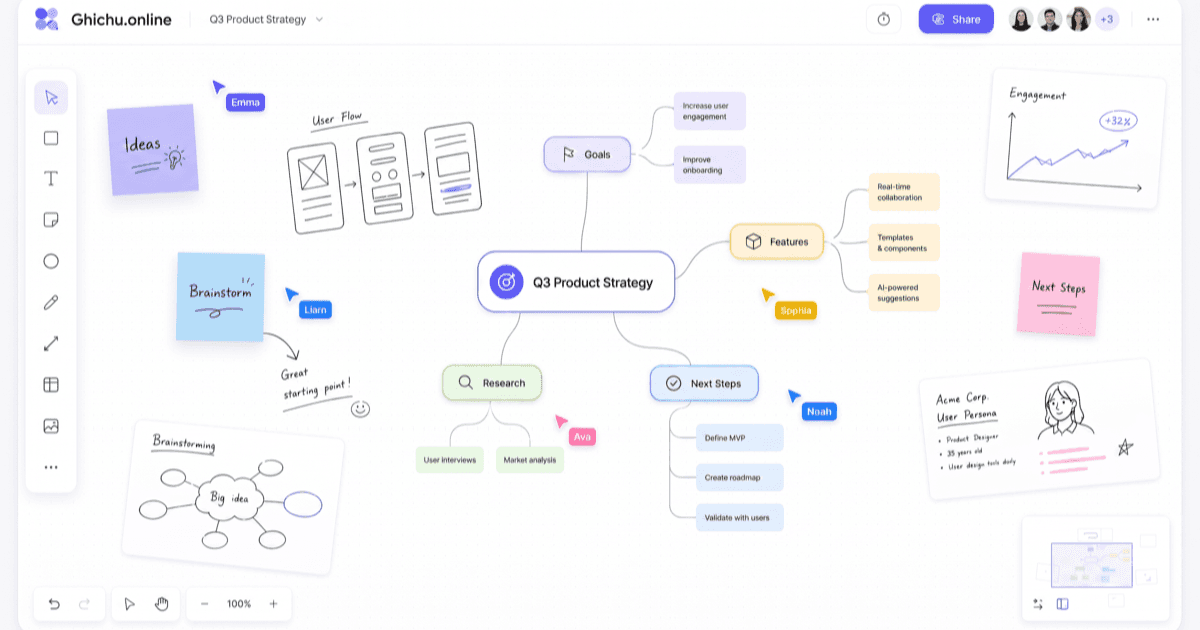This screenshot has height=630, width=1200.
Task: Click the Undo arrow
Action: (x=54, y=604)
